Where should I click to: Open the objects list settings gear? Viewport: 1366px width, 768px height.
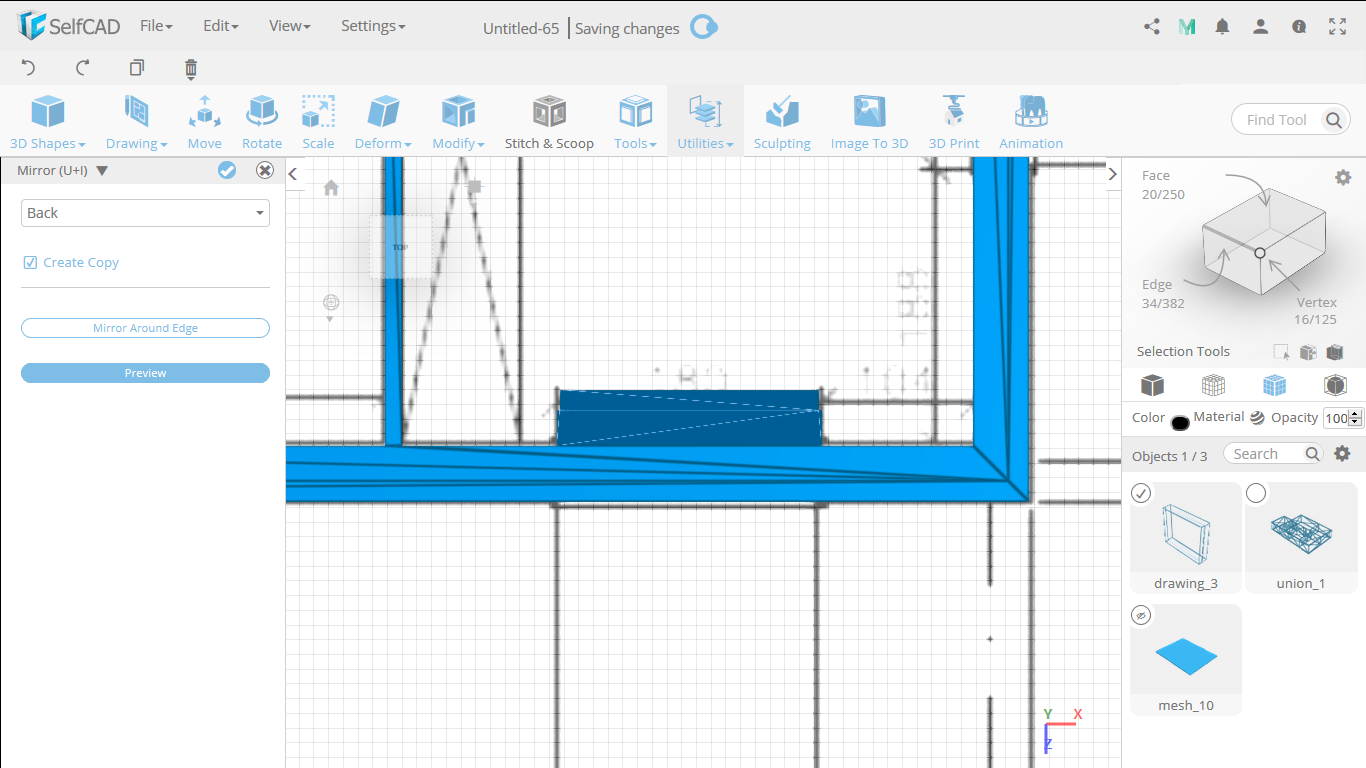coord(1342,454)
